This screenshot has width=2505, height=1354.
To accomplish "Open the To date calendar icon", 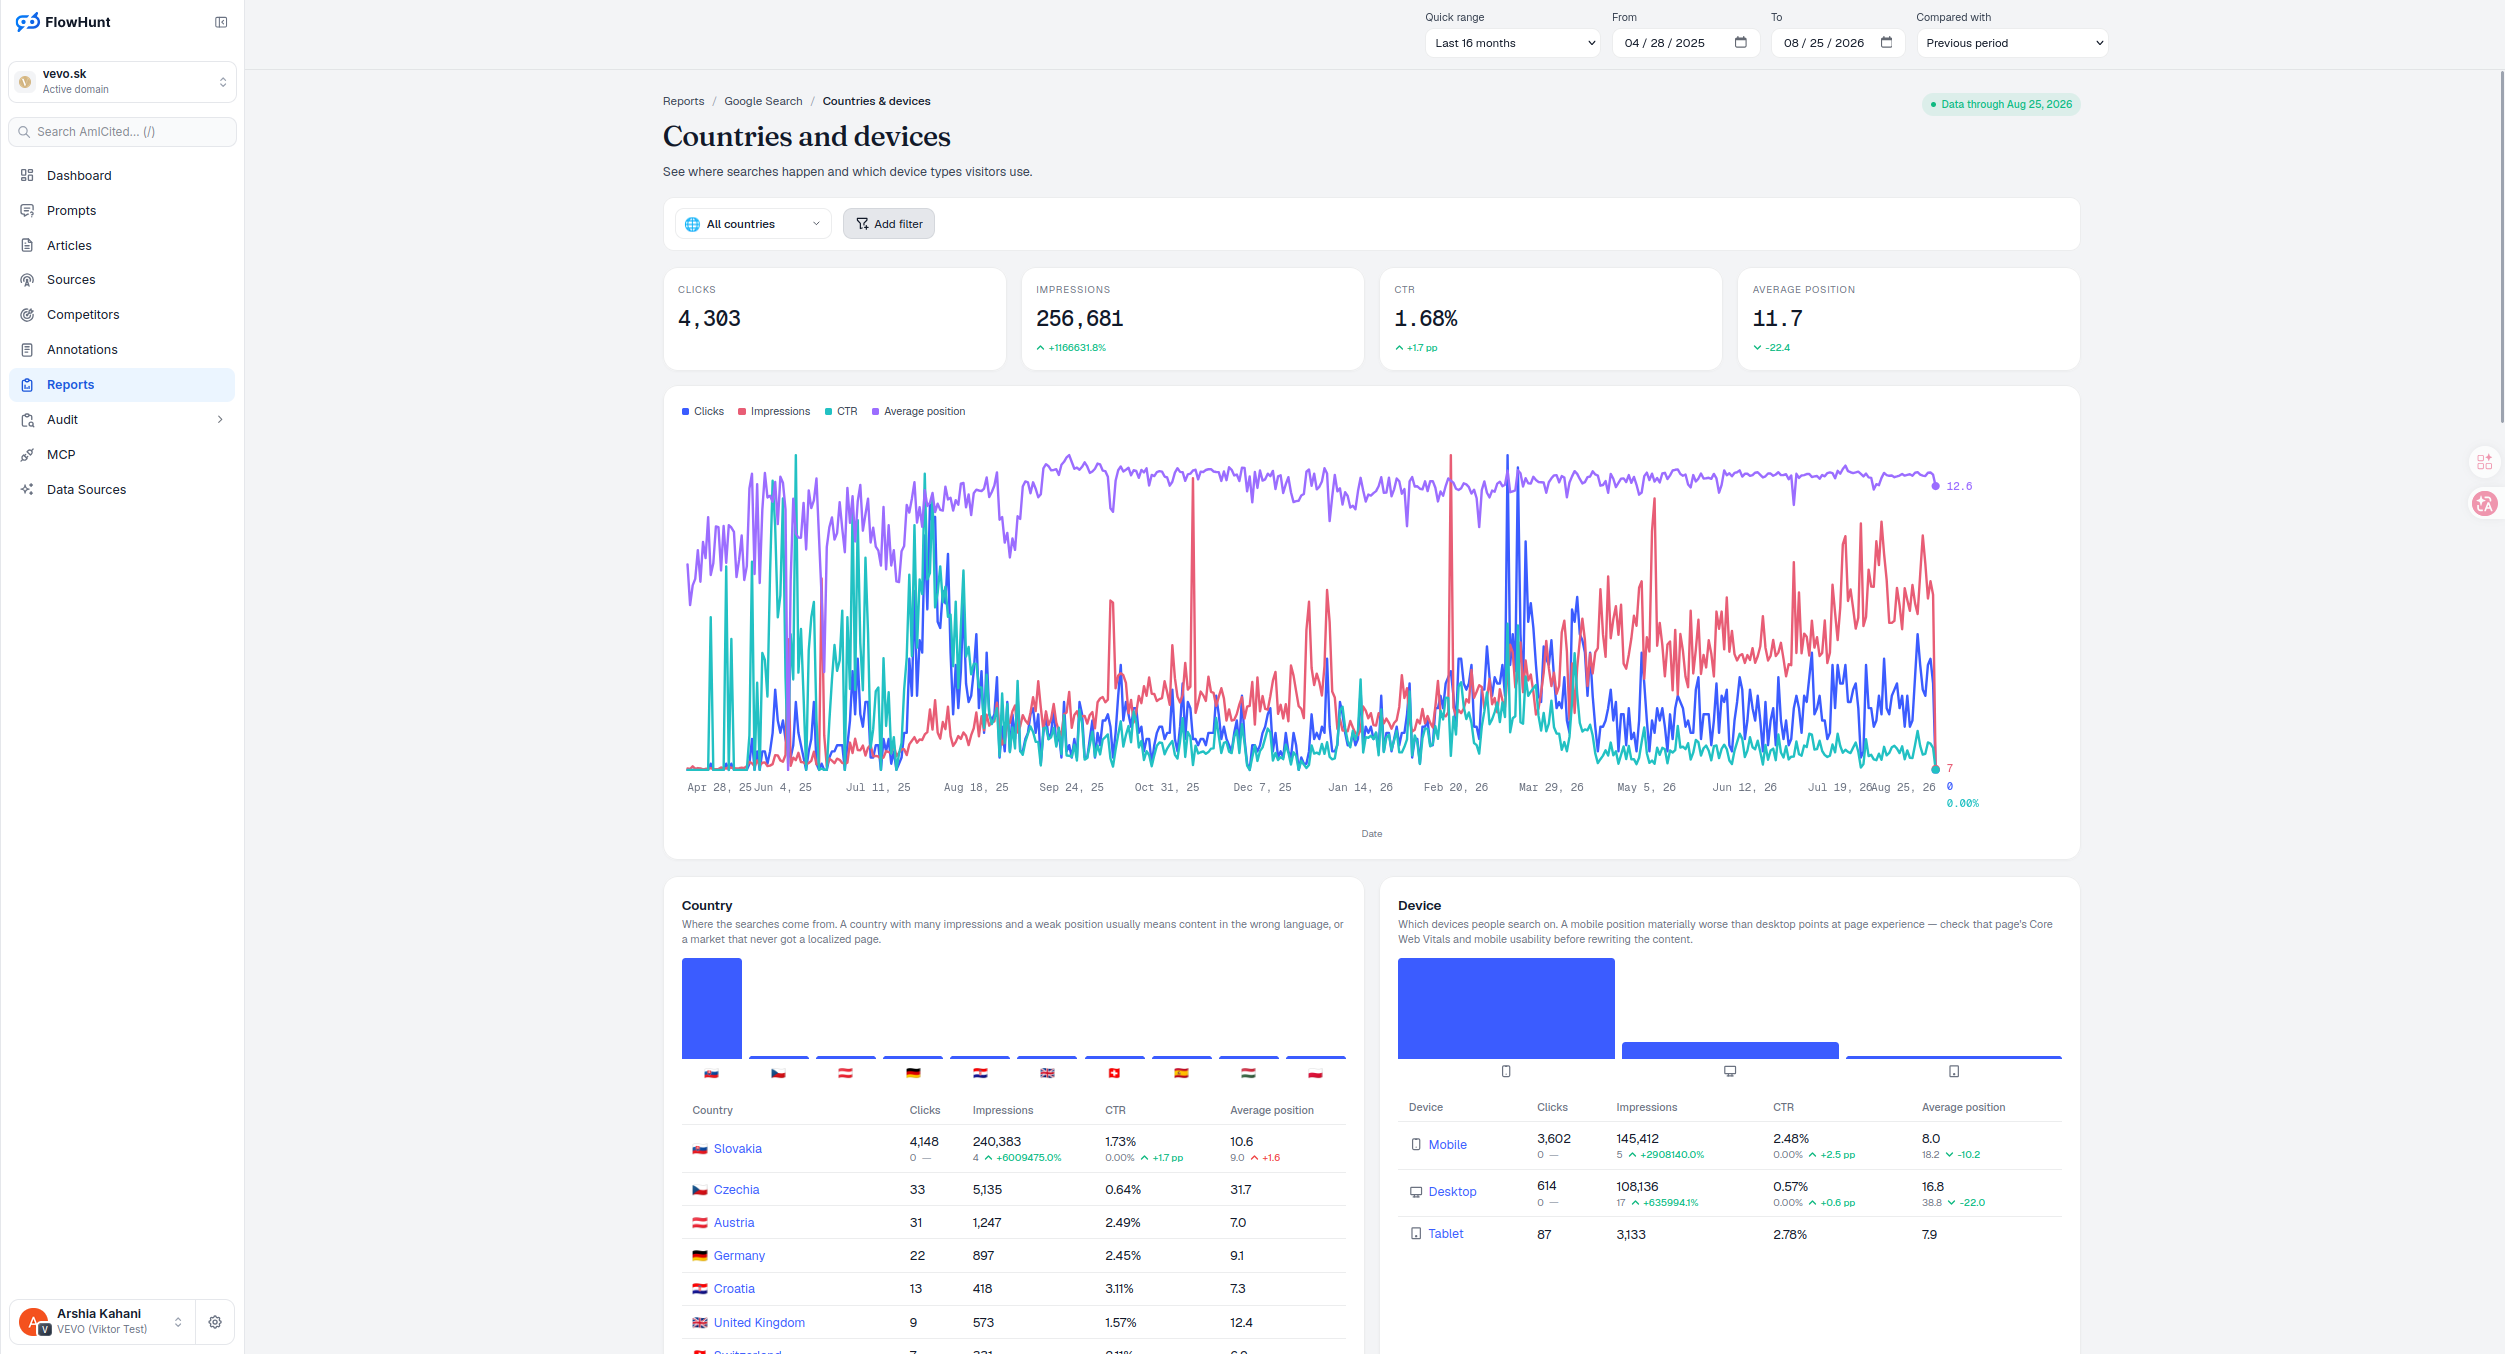I will pyautogui.click(x=1886, y=42).
